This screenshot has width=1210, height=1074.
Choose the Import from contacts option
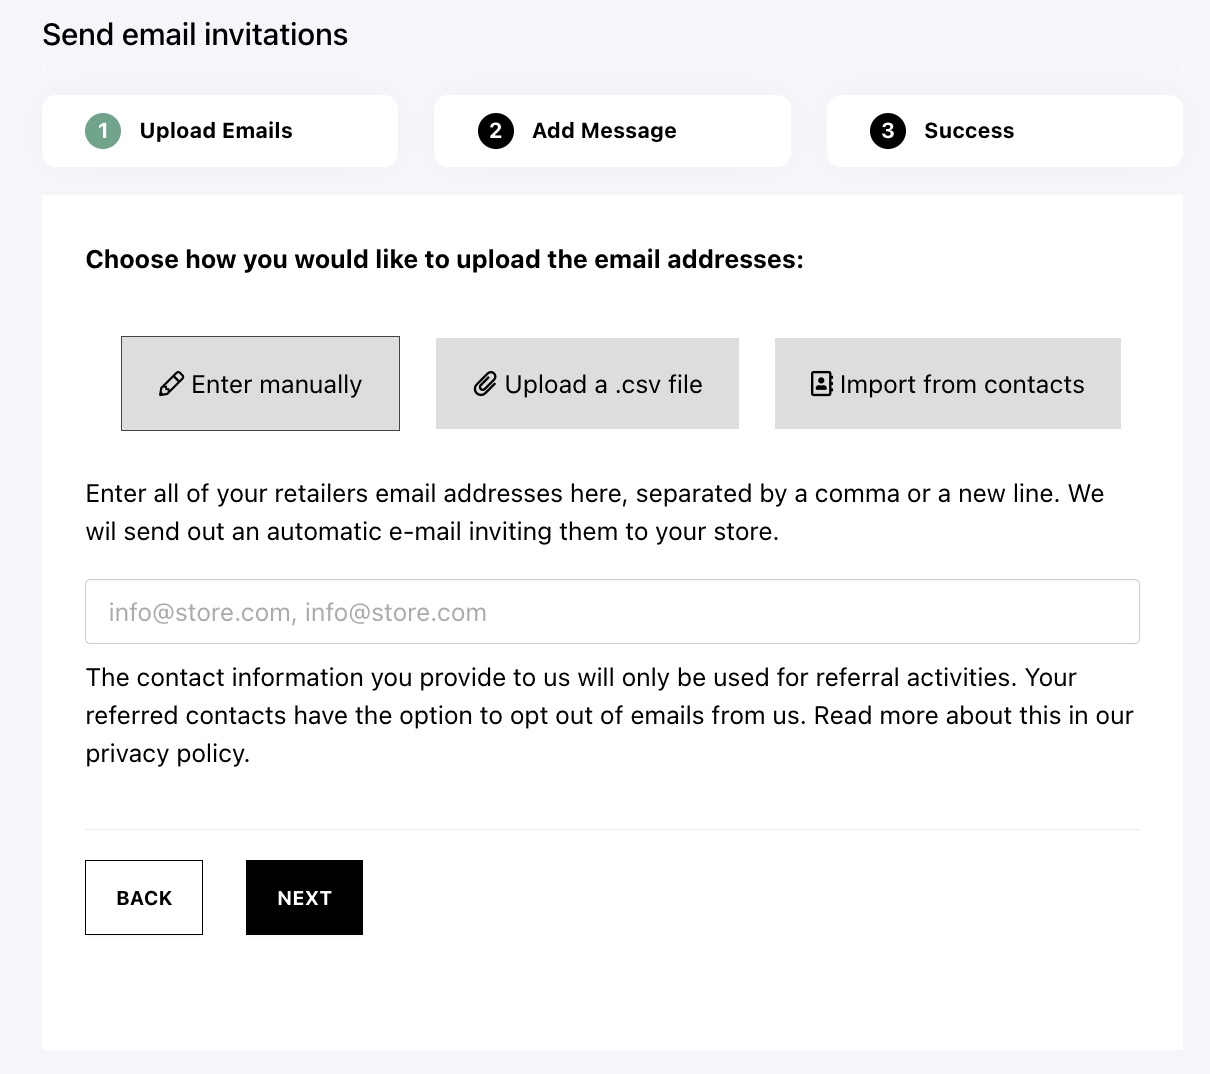(x=948, y=384)
